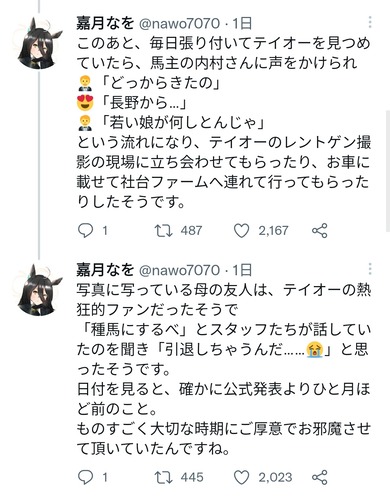
Task: Click the vertical scrollbar on right edge
Action: click(x=388, y=171)
